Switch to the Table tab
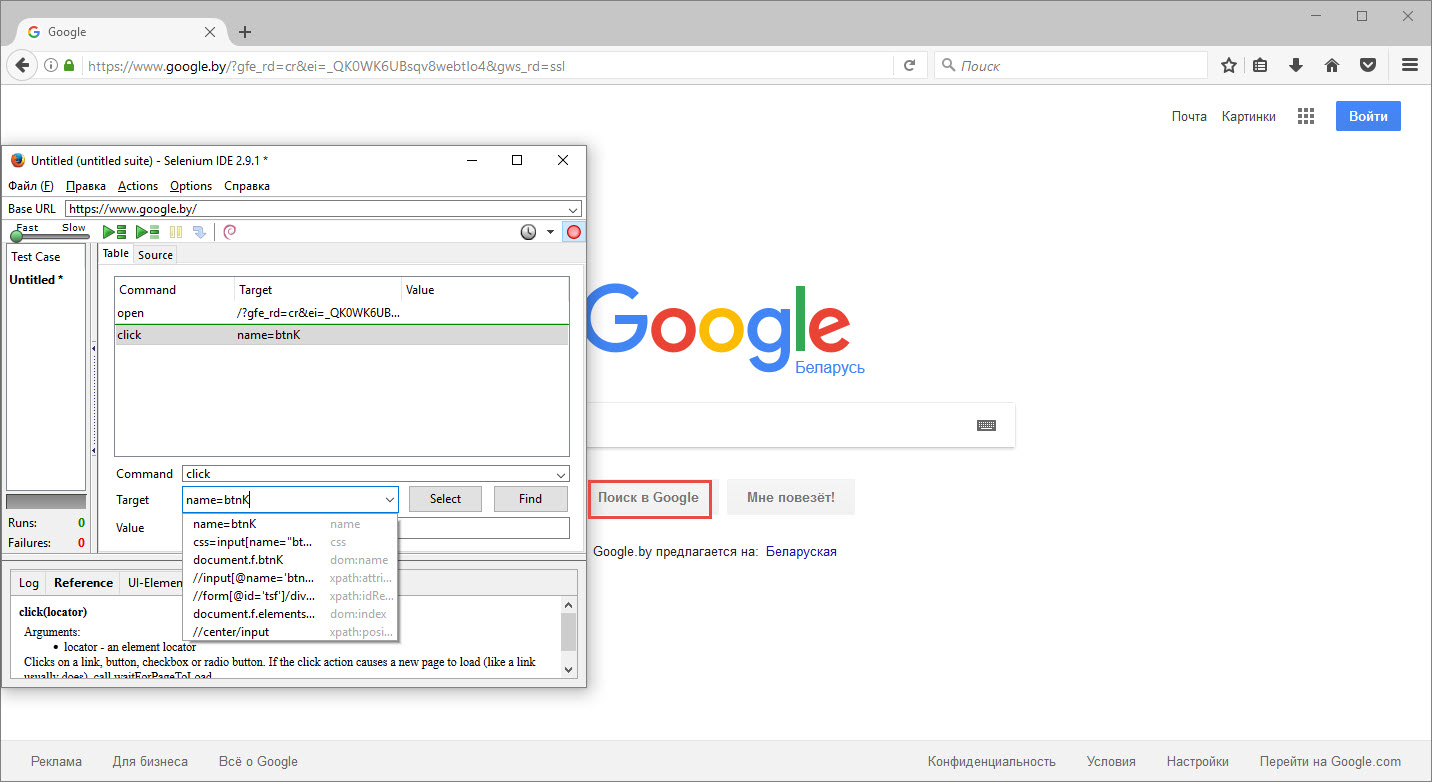The image size is (1432, 782). tap(116, 254)
